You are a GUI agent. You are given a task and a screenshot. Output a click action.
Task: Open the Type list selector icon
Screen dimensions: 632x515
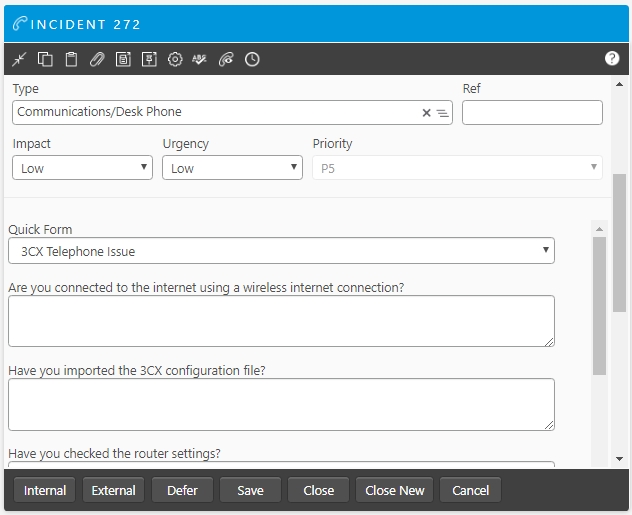coord(442,113)
